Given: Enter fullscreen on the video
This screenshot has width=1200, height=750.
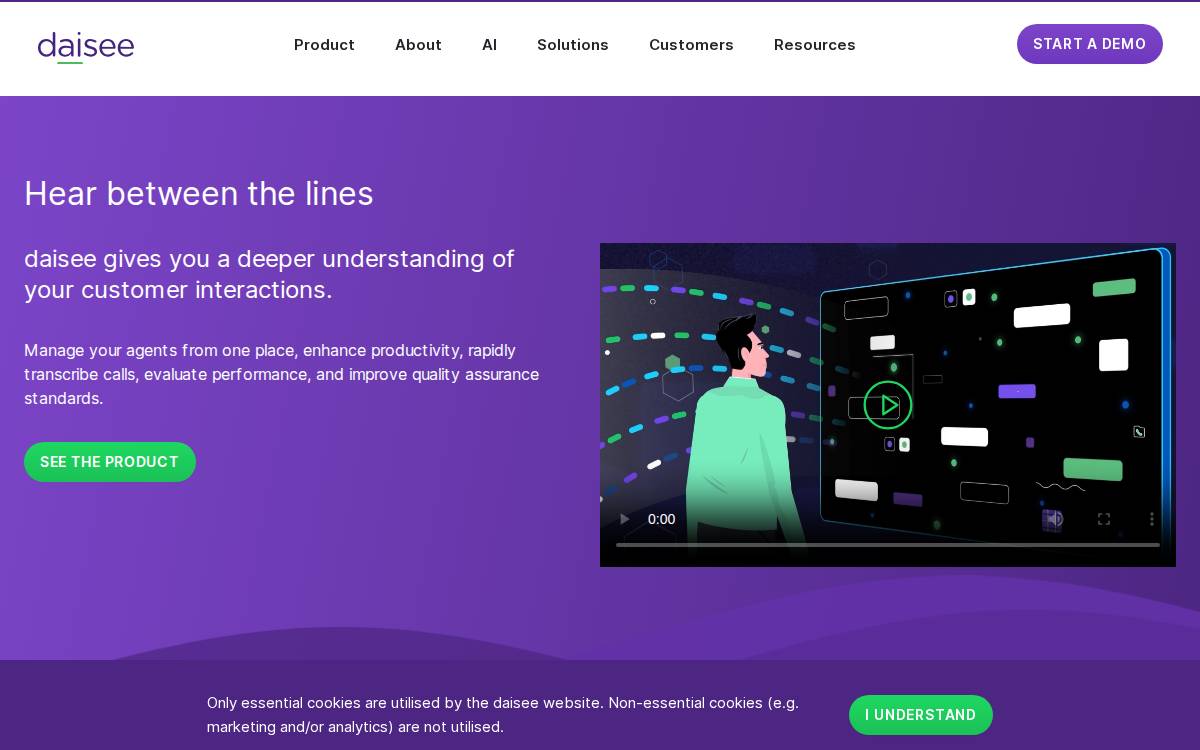Looking at the screenshot, I should pos(1104,519).
